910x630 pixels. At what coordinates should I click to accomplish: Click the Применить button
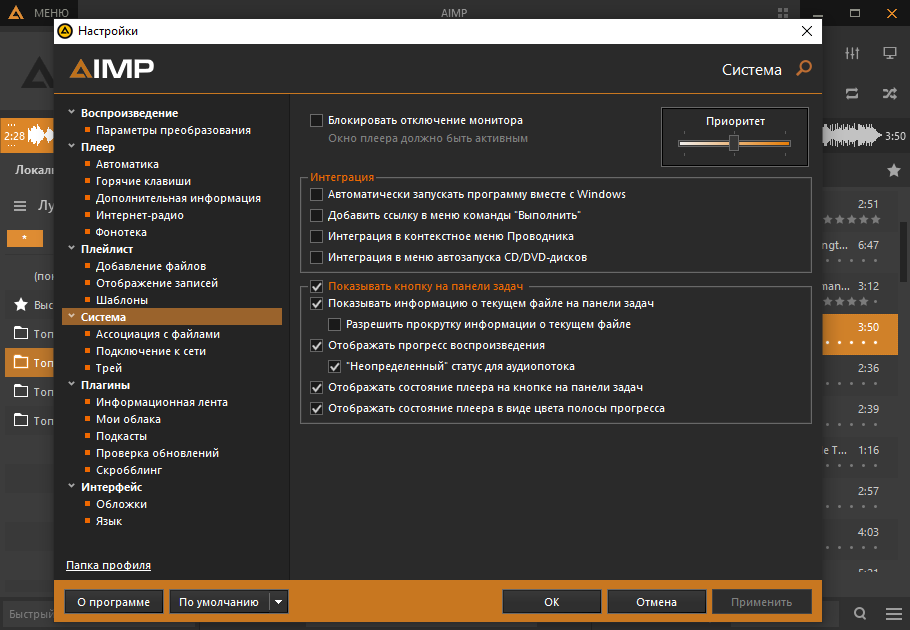point(761,602)
